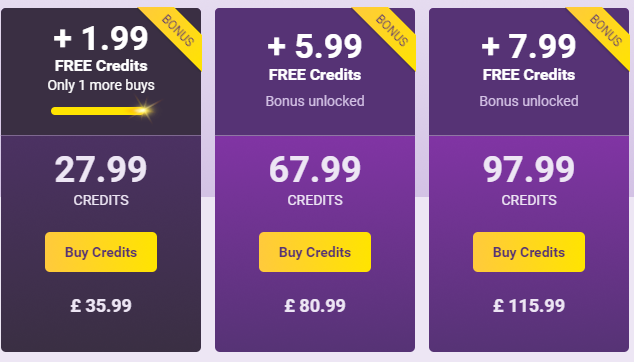
Task: Click the £ 35.99 price label
Action: click(101, 305)
